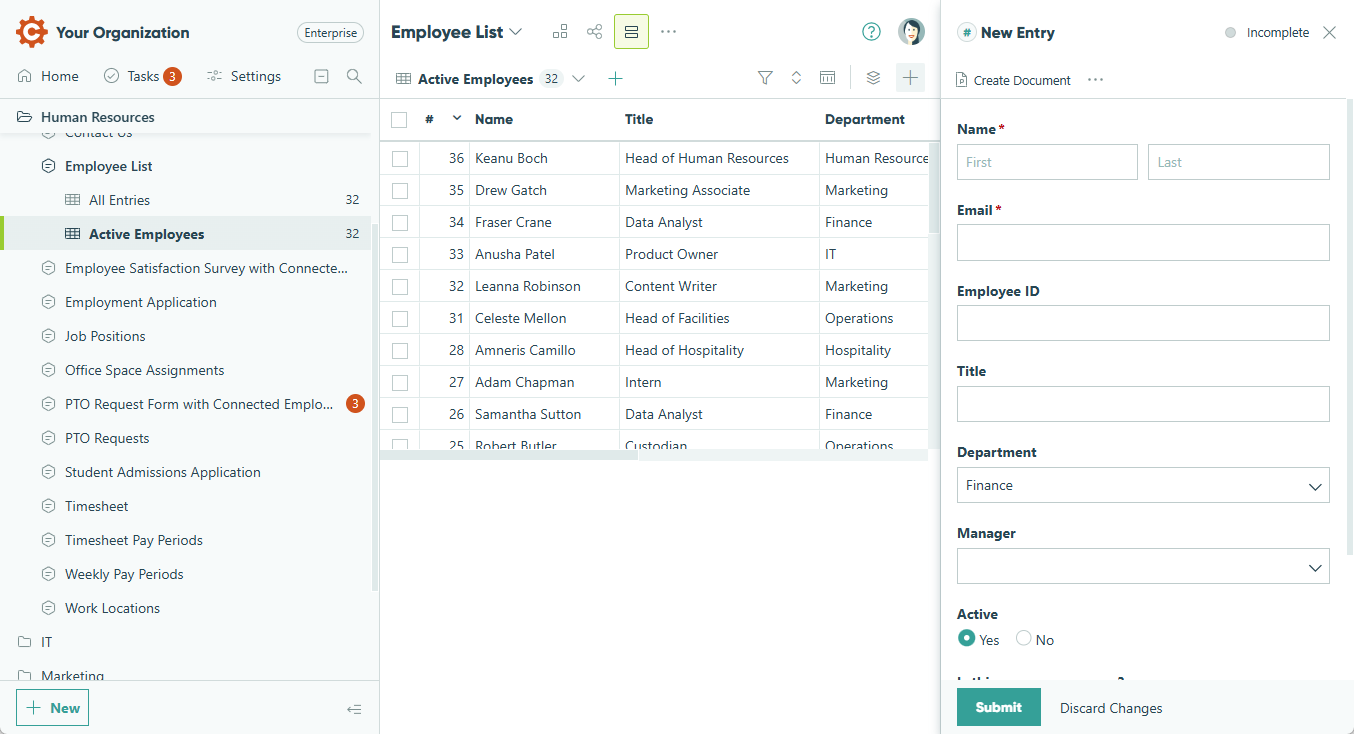Open Tasks with 3 pending
The width and height of the screenshot is (1354, 734).
point(142,76)
